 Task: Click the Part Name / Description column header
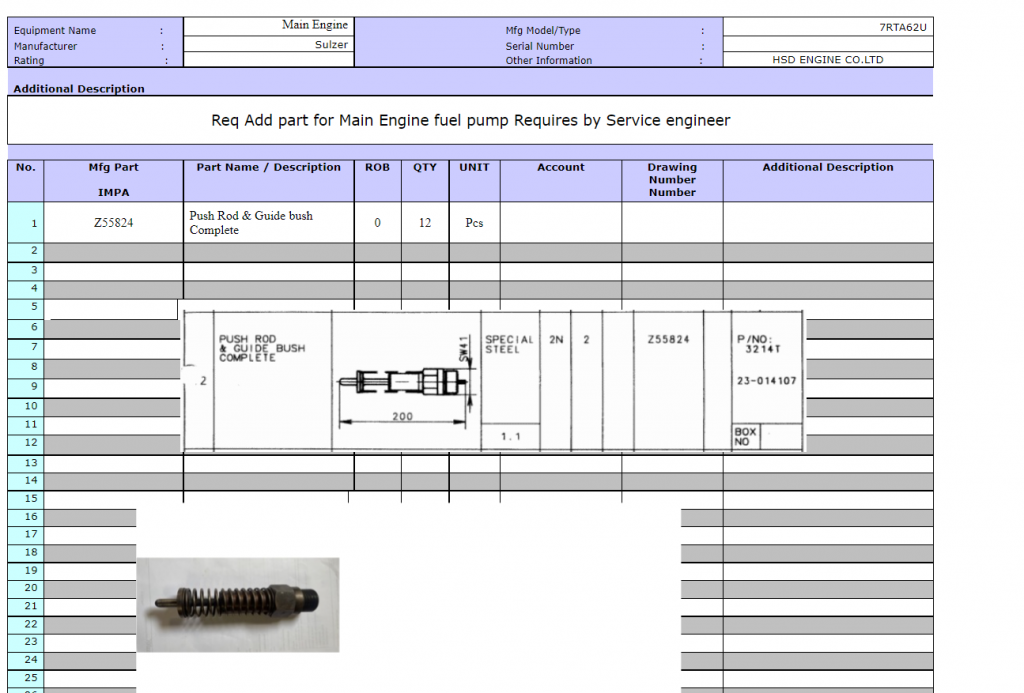(x=268, y=168)
